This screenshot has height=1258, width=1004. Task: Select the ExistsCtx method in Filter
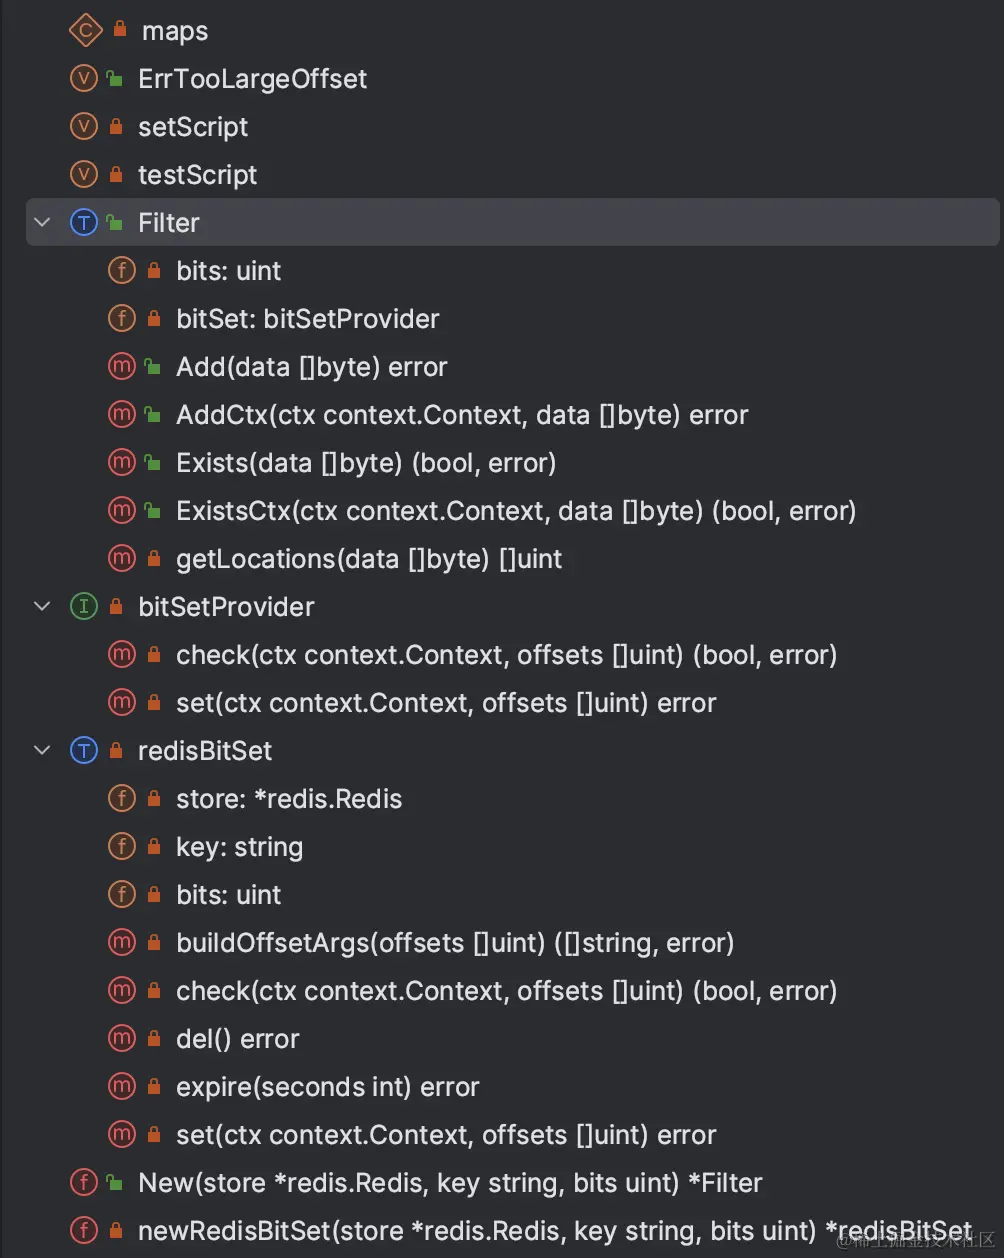515,511
